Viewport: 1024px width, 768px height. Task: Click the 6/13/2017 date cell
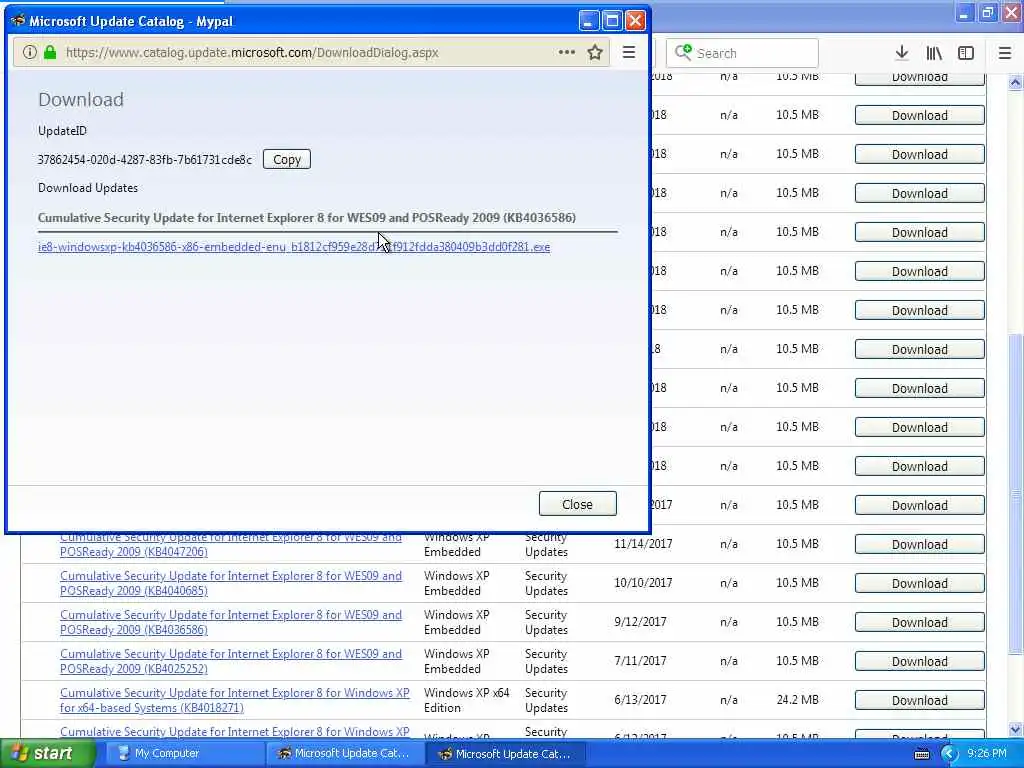pyautogui.click(x=640, y=700)
